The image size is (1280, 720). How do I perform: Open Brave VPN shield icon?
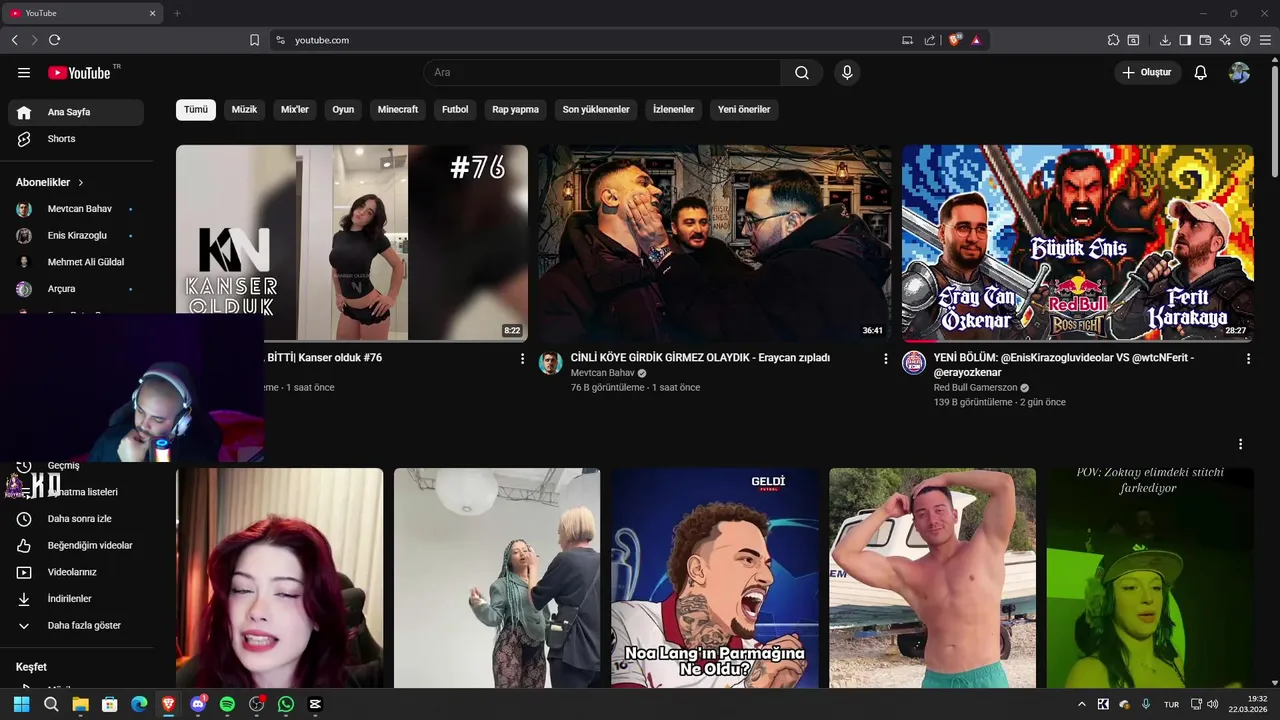pyautogui.click(x=1245, y=40)
